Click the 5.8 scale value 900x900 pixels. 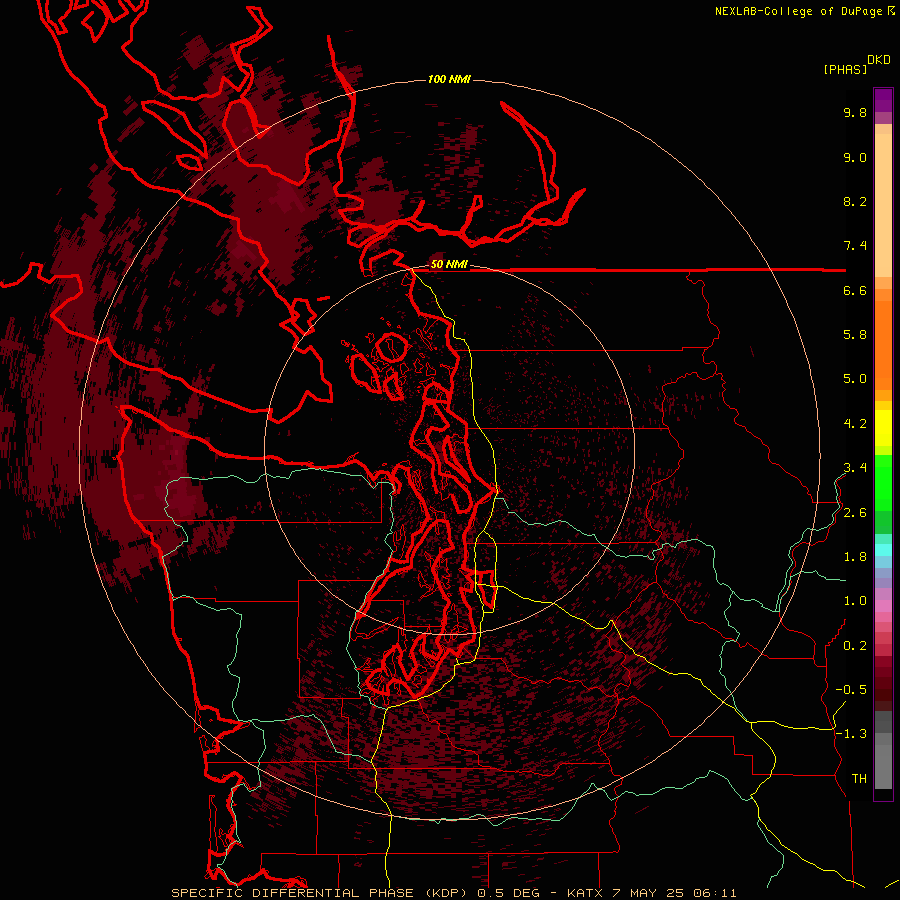tap(855, 335)
